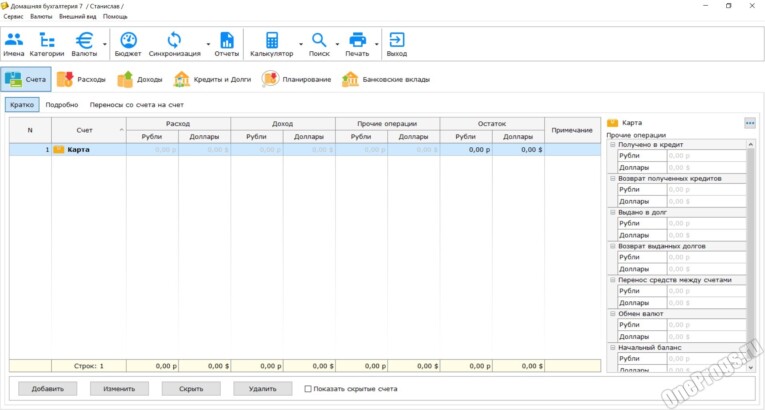Collapse the Возврат выданных долгов group
Viewport: 765px width, 410px height.
[612, 246]
